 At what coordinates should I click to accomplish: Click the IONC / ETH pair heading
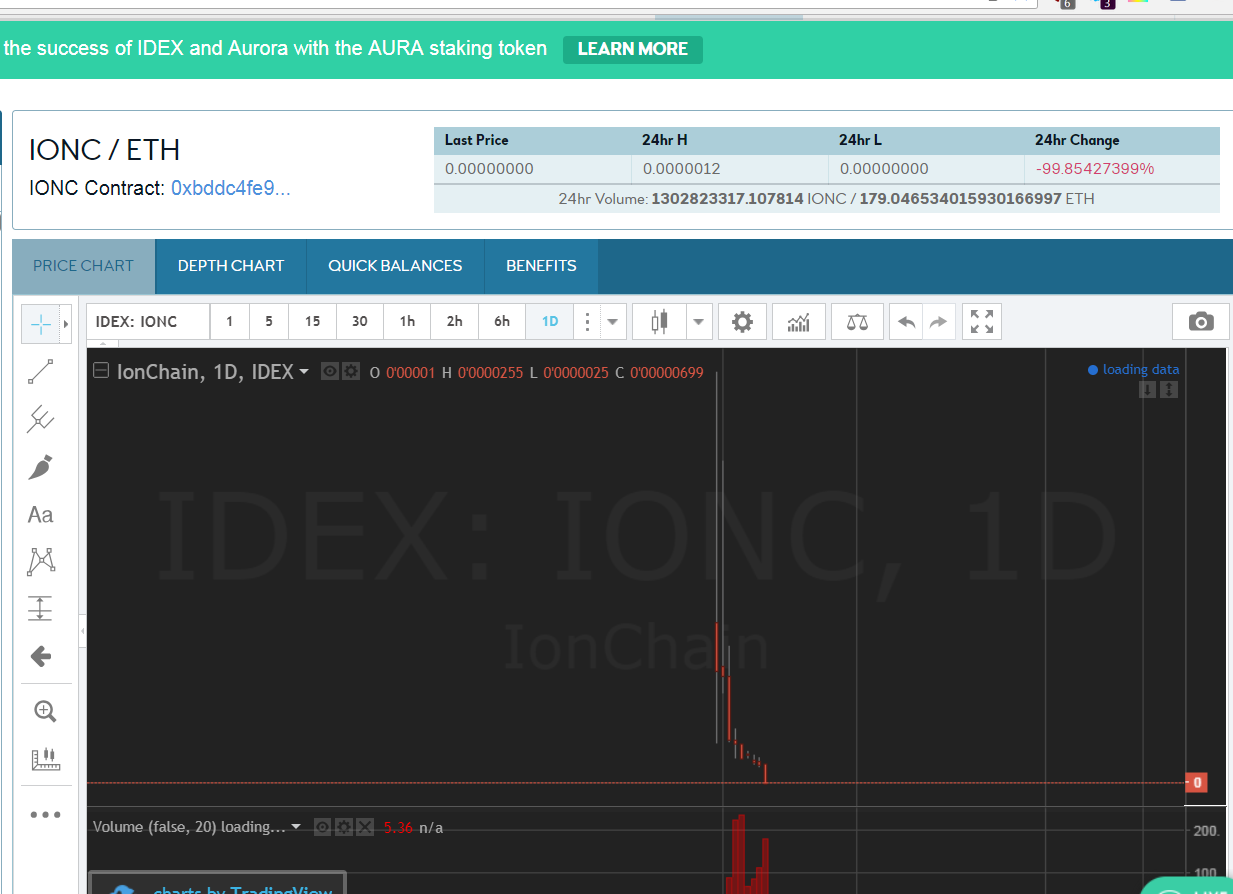pos(105,150)
